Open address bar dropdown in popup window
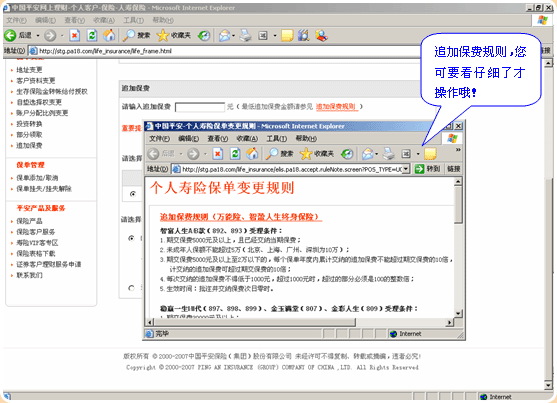 tap(406, 169)
